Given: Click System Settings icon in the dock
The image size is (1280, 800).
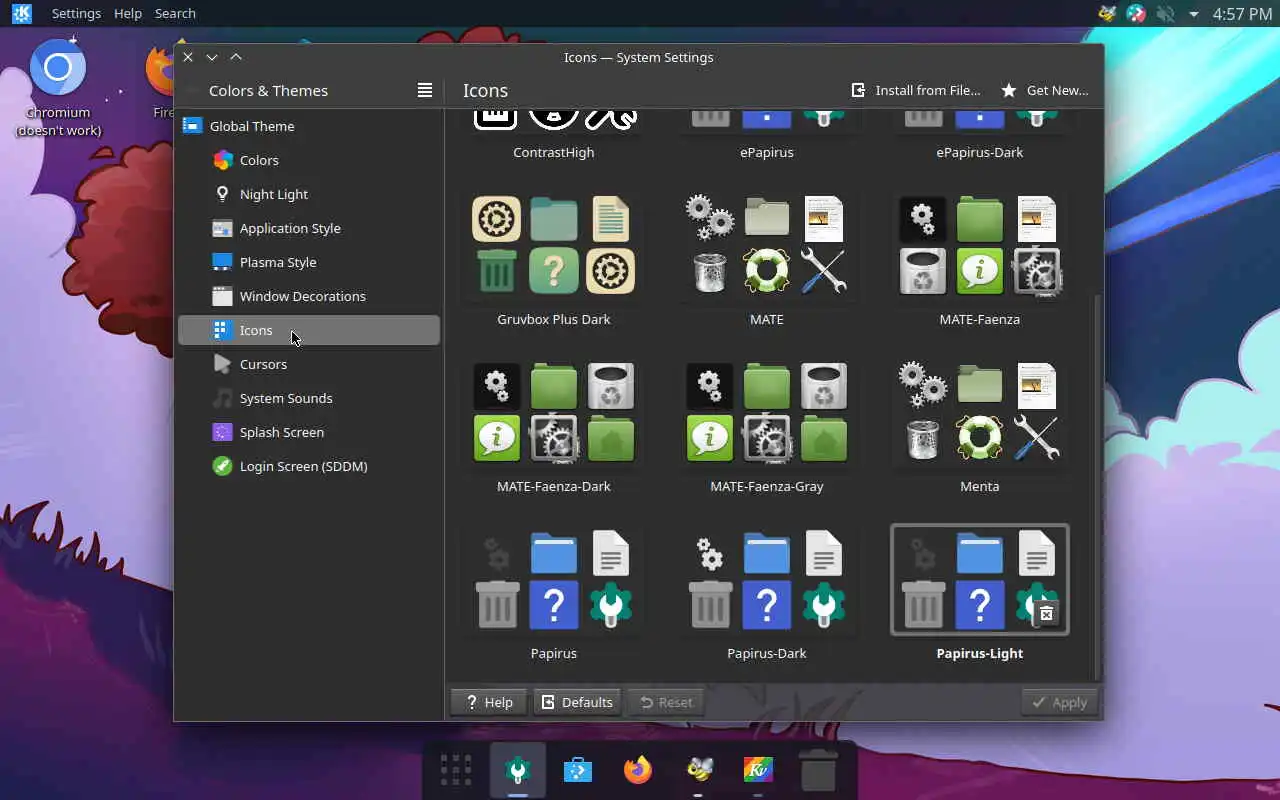Looking at the screenshot, I should point(518,770).
